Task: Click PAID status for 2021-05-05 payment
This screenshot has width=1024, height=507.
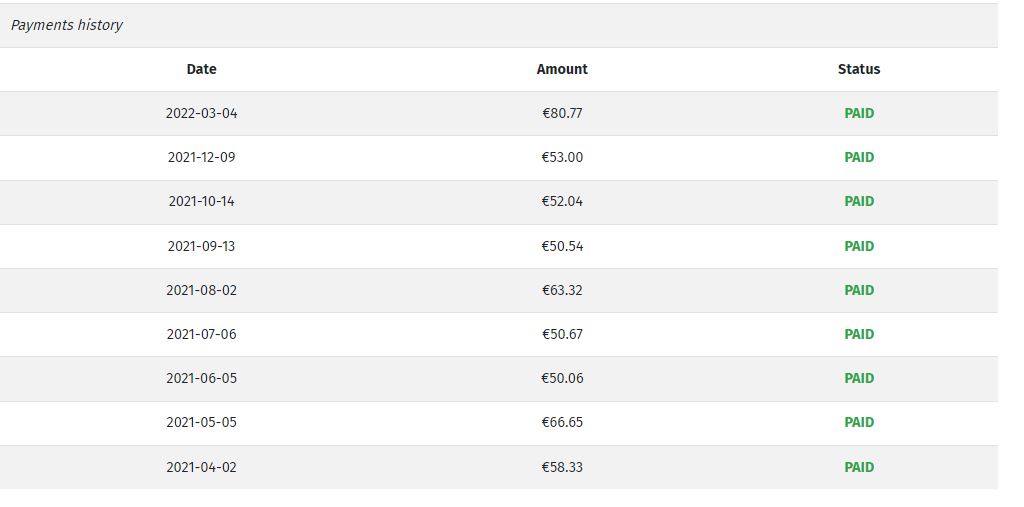Action: [x=859, y=422]
